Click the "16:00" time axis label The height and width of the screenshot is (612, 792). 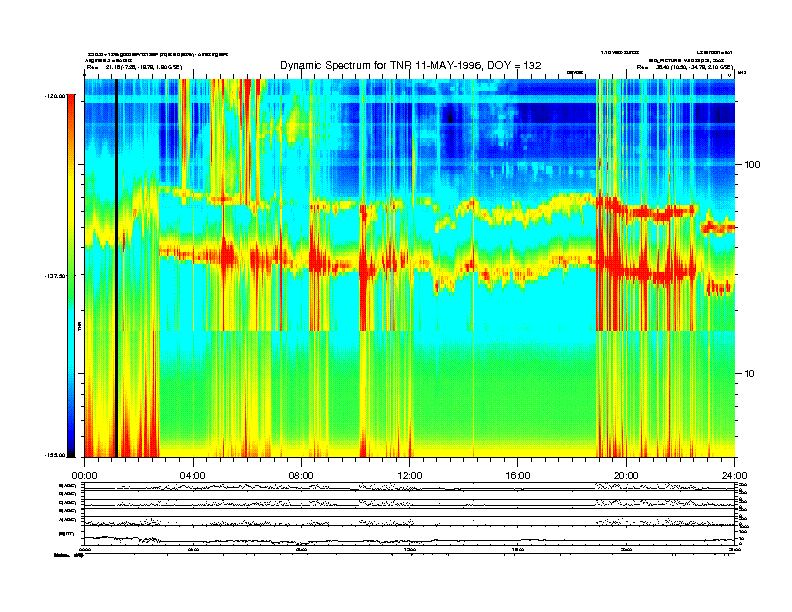[518, 476]
